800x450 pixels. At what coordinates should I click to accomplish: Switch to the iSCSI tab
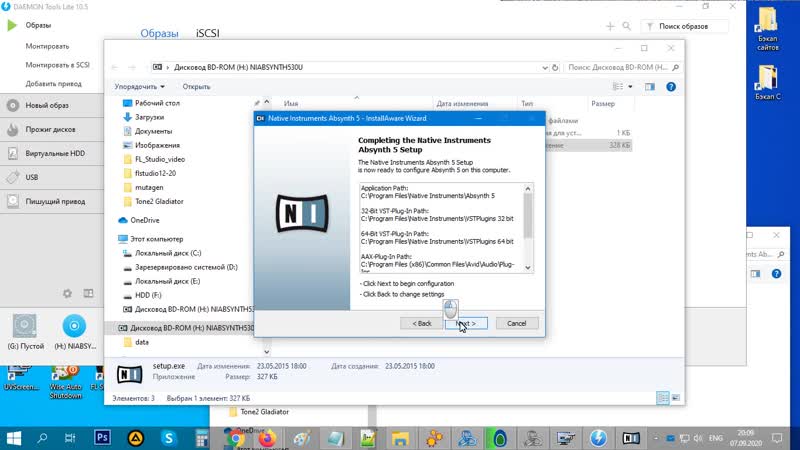(x=208, y=33)
